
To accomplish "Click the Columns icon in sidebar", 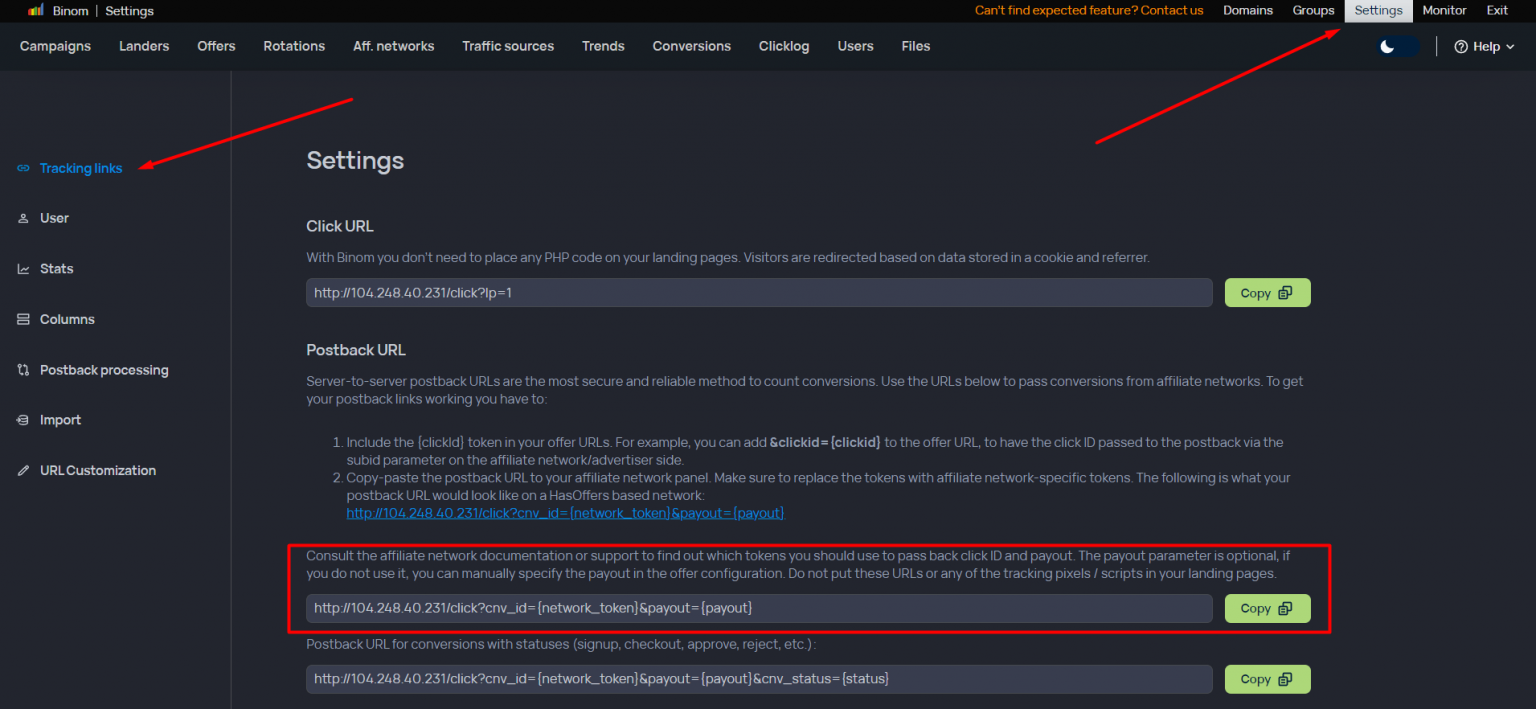I will [23, 320].
